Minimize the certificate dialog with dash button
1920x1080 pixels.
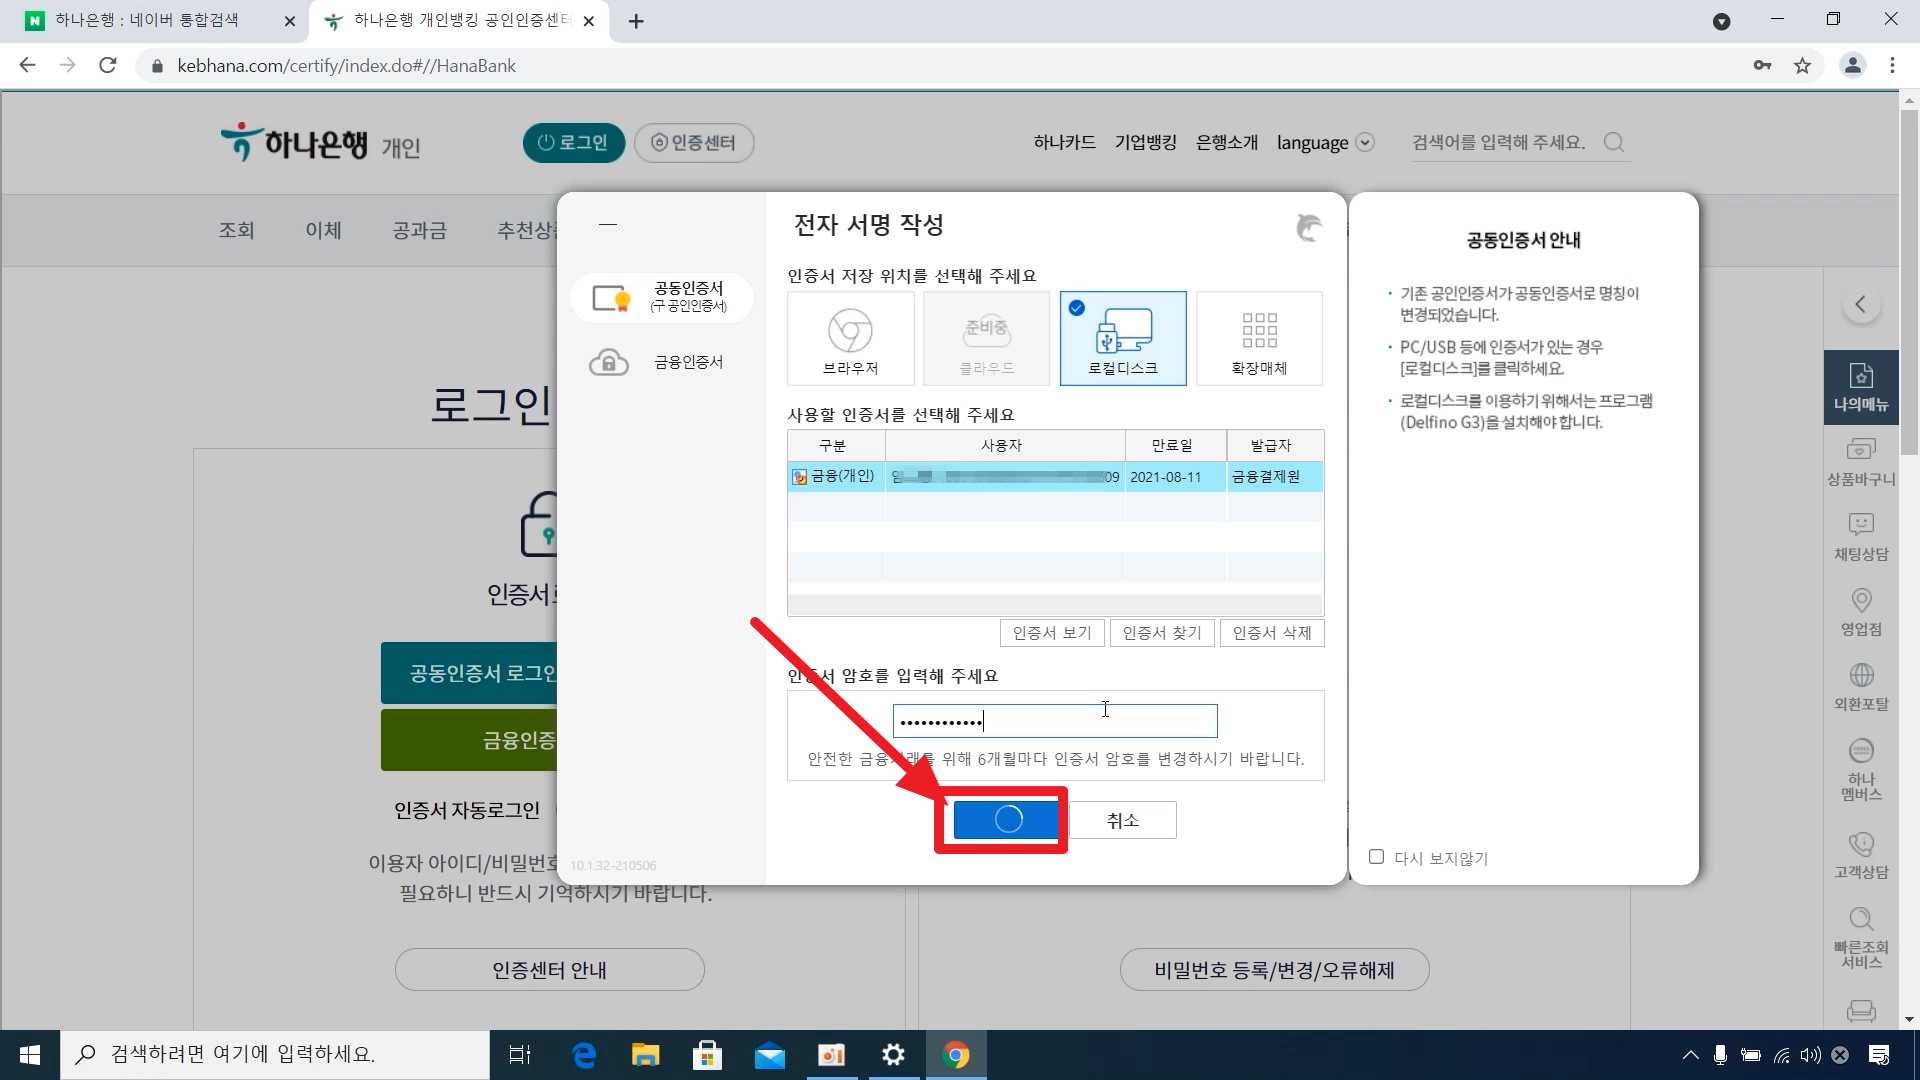(607, 225)
